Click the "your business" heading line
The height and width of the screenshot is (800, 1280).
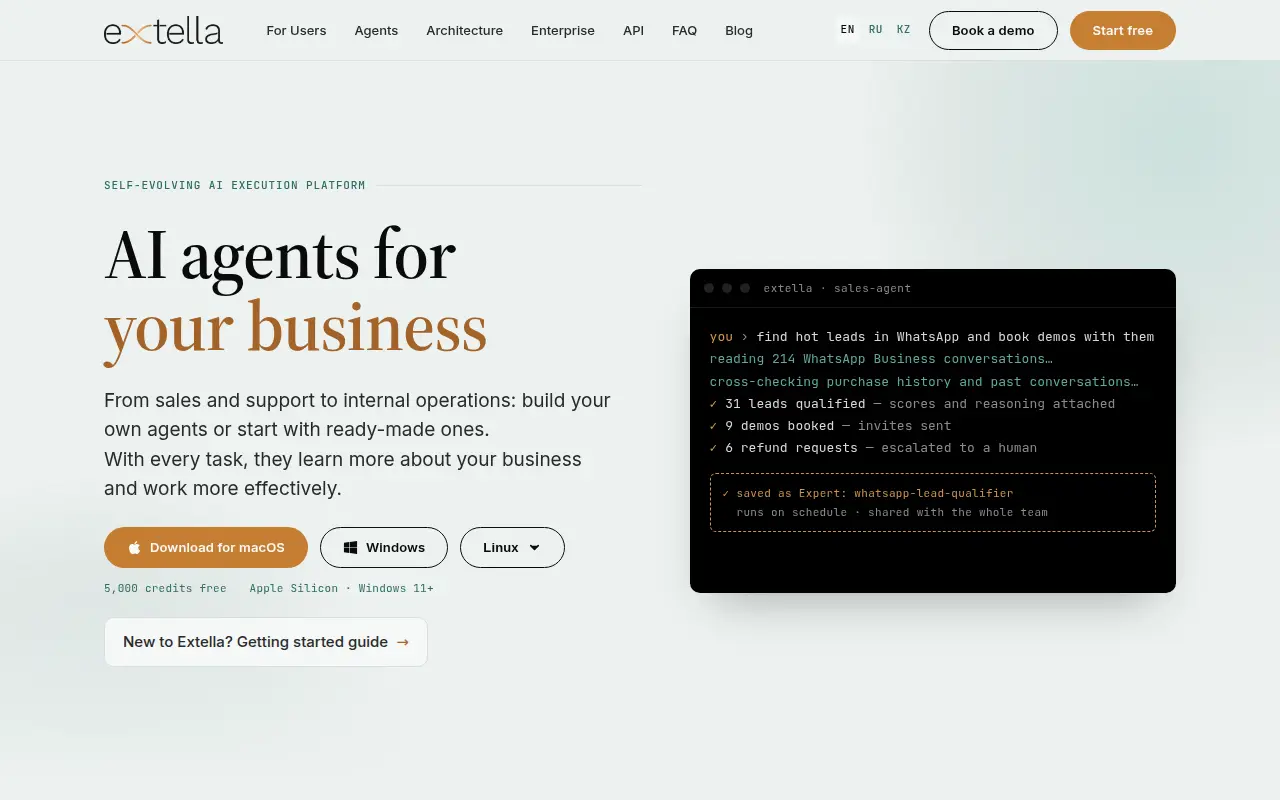coord(295,328)
